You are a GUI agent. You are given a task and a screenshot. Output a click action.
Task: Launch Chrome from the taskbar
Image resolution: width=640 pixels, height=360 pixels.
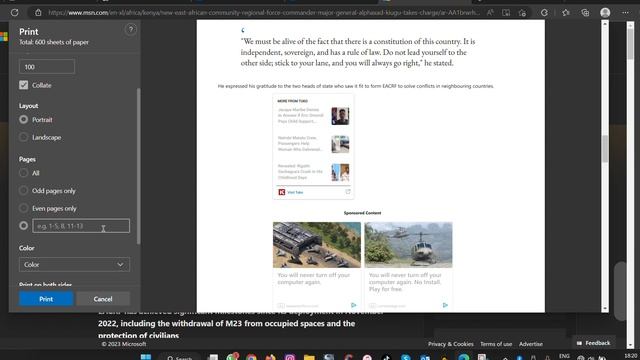(x=251, y=357)
